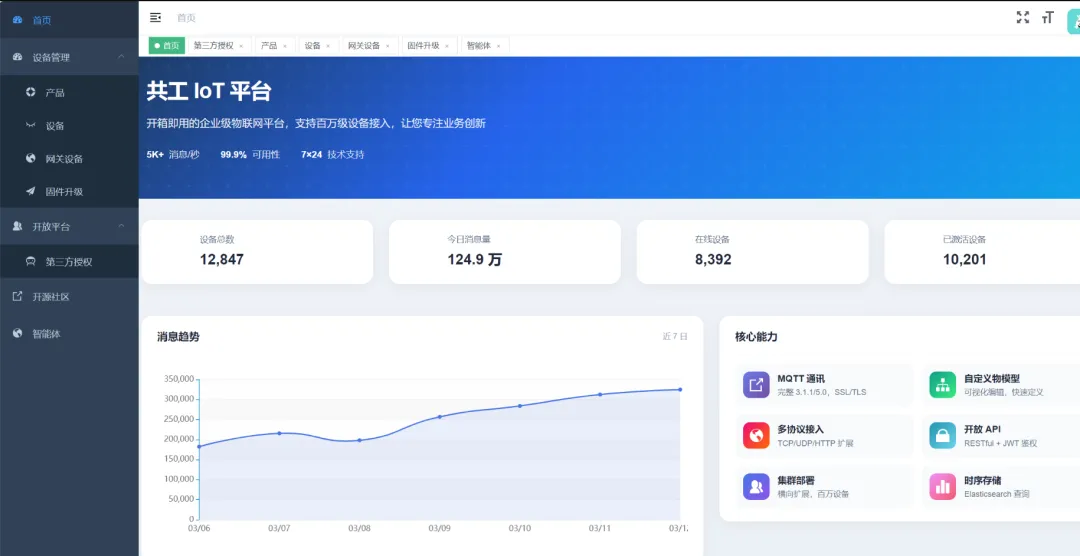Viewport: 1080px width, 556px height.
Task: Click the 共工 IoT 平台 title
Action: click(209, 91)
